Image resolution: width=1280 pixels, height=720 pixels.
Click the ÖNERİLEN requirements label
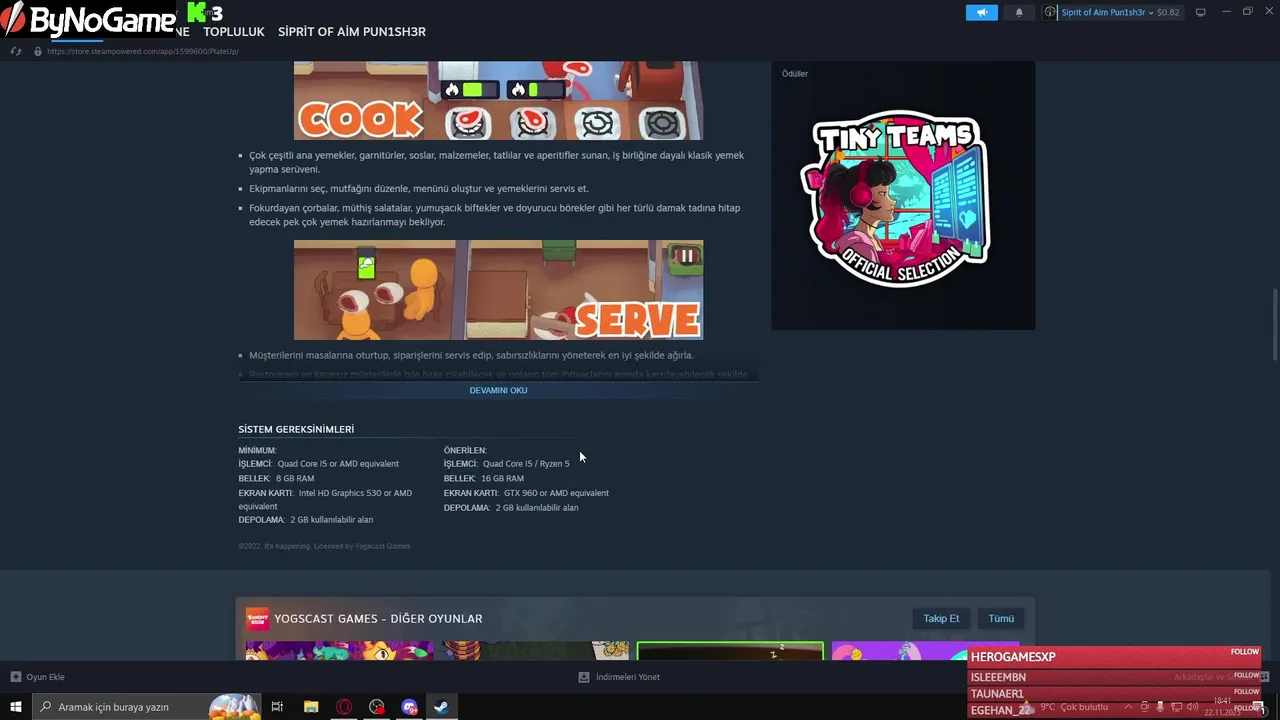click(x=465, y=450)
